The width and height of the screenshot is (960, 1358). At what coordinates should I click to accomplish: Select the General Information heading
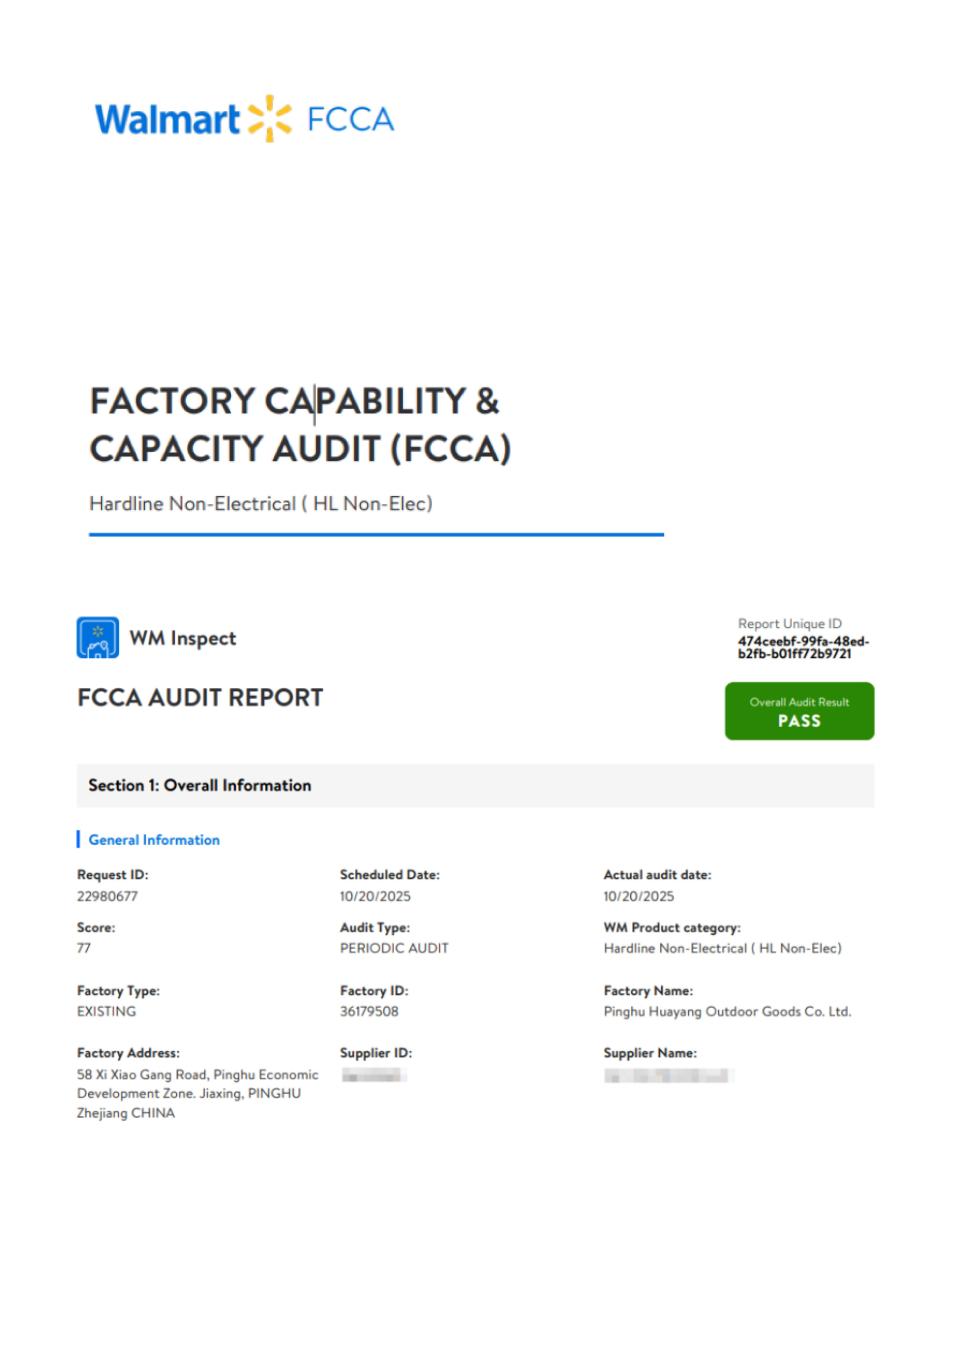(x=154, y=840)
